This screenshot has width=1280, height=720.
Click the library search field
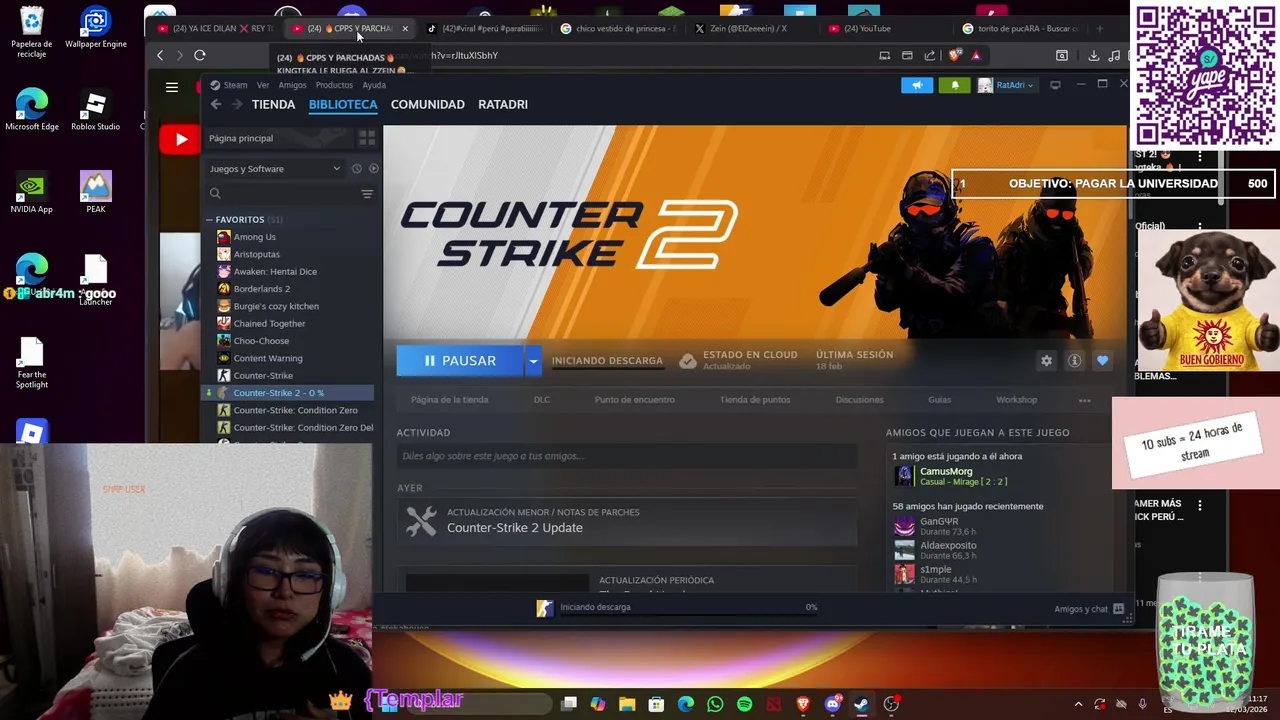point(281,193)
